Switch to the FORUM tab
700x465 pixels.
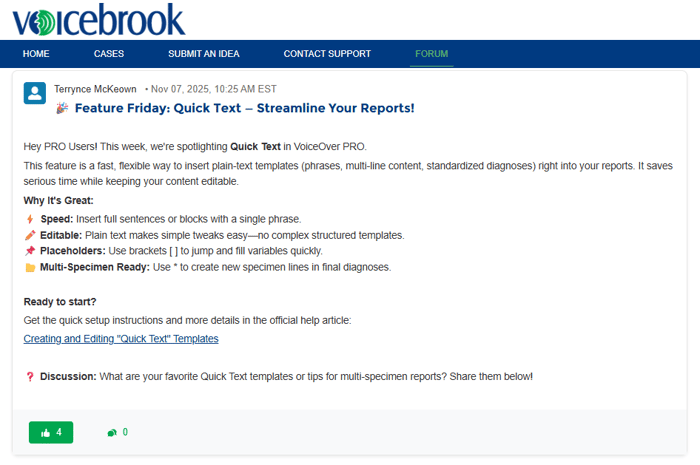432,54
